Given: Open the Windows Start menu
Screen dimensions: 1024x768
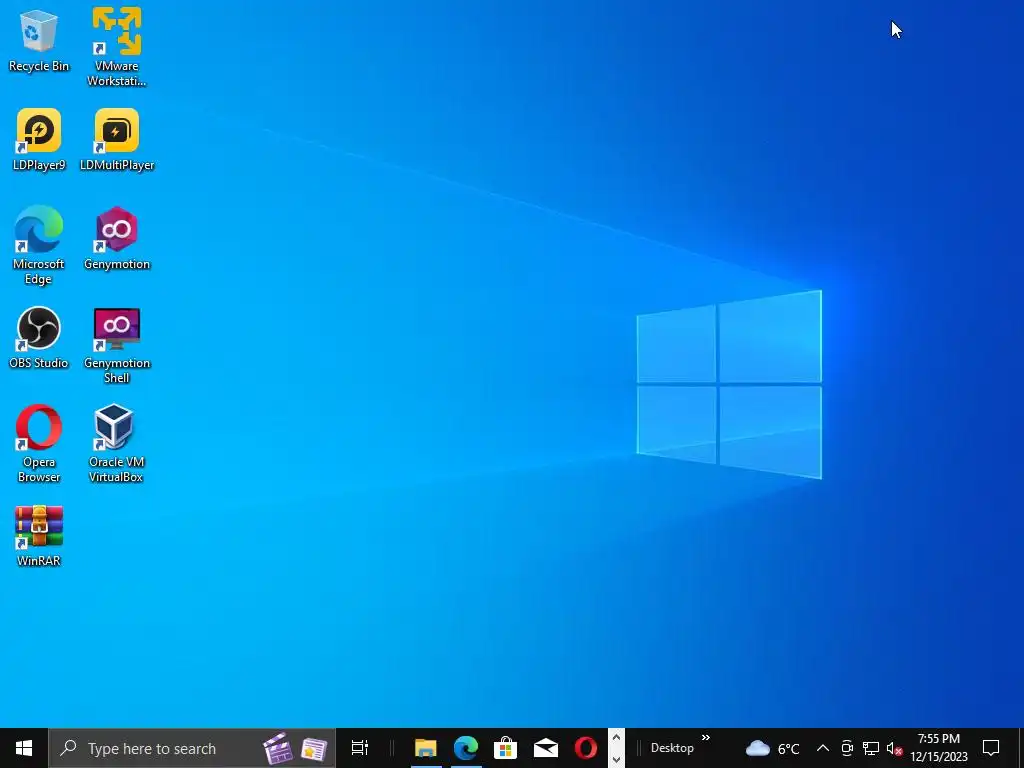Looking at the screenshot, I should point(24,748).
